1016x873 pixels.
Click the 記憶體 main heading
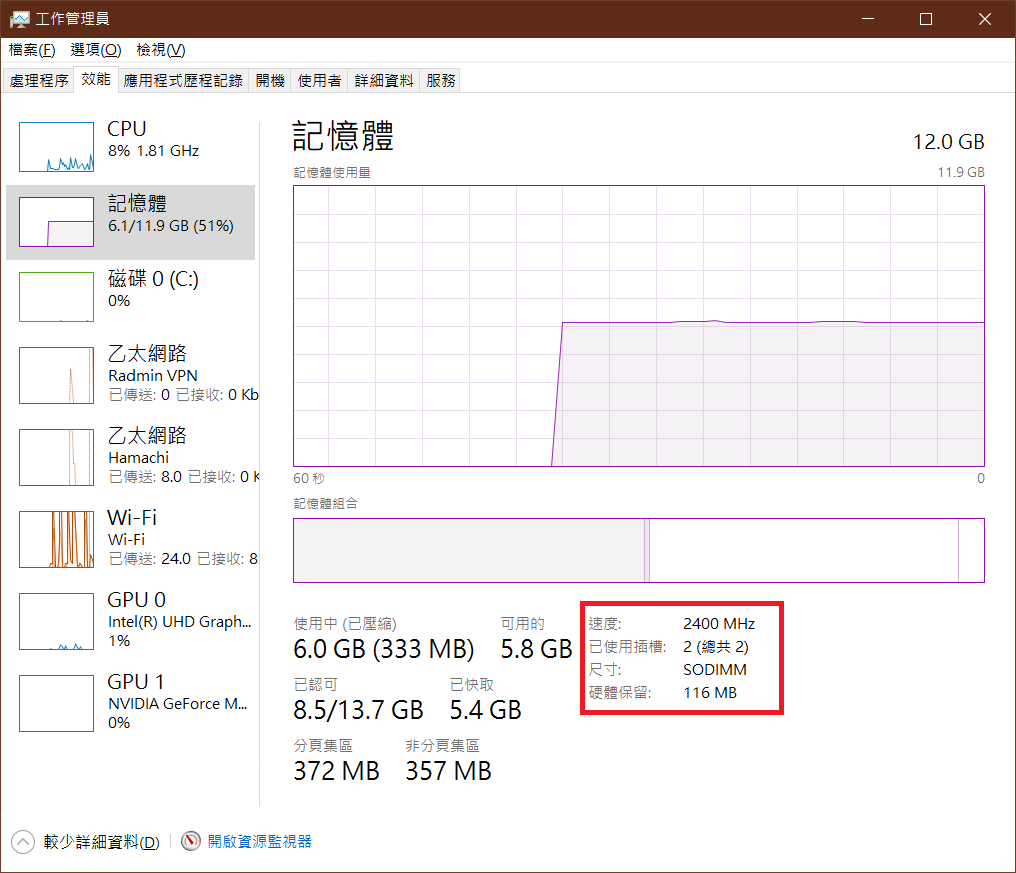(343, 136)
